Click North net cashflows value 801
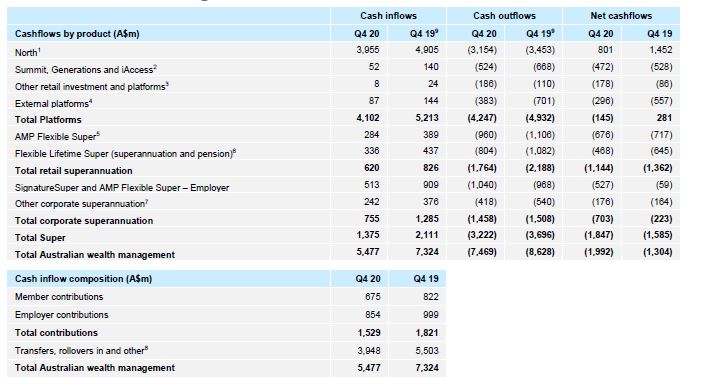710x378 pixels. pos(605,50)
